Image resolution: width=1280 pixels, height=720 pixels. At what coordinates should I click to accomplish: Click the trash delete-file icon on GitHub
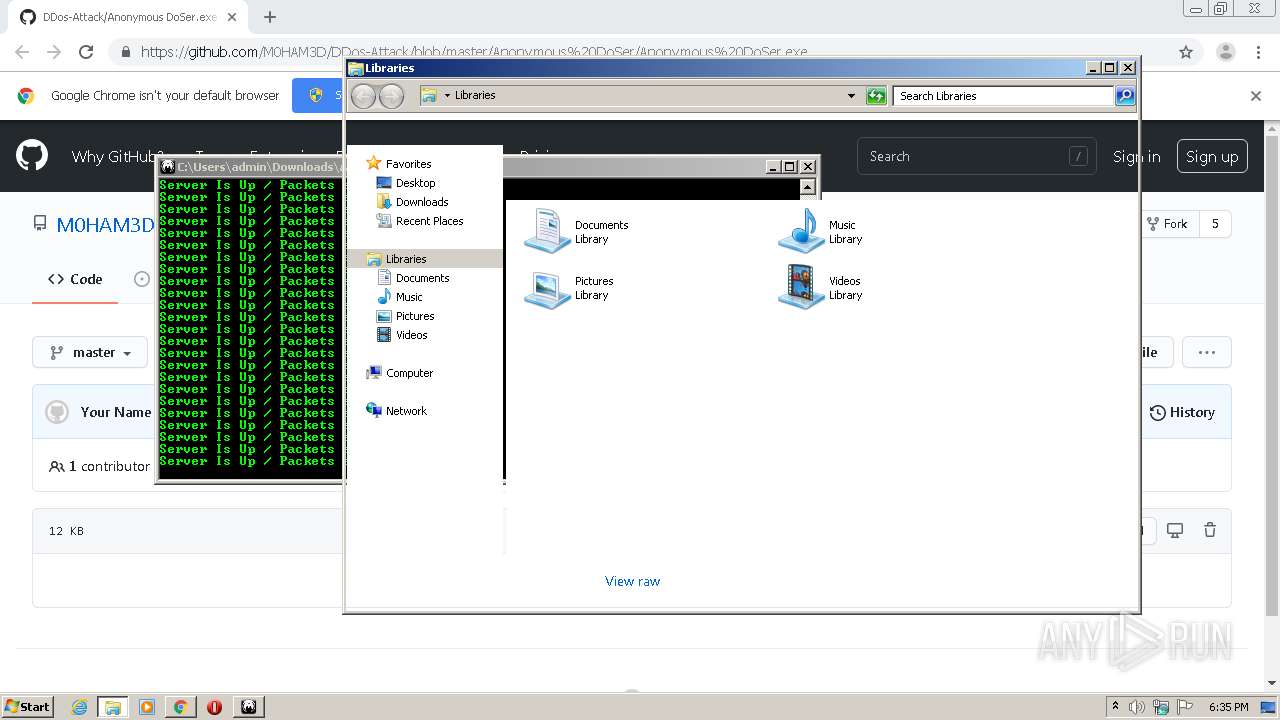click(1210, 530)
